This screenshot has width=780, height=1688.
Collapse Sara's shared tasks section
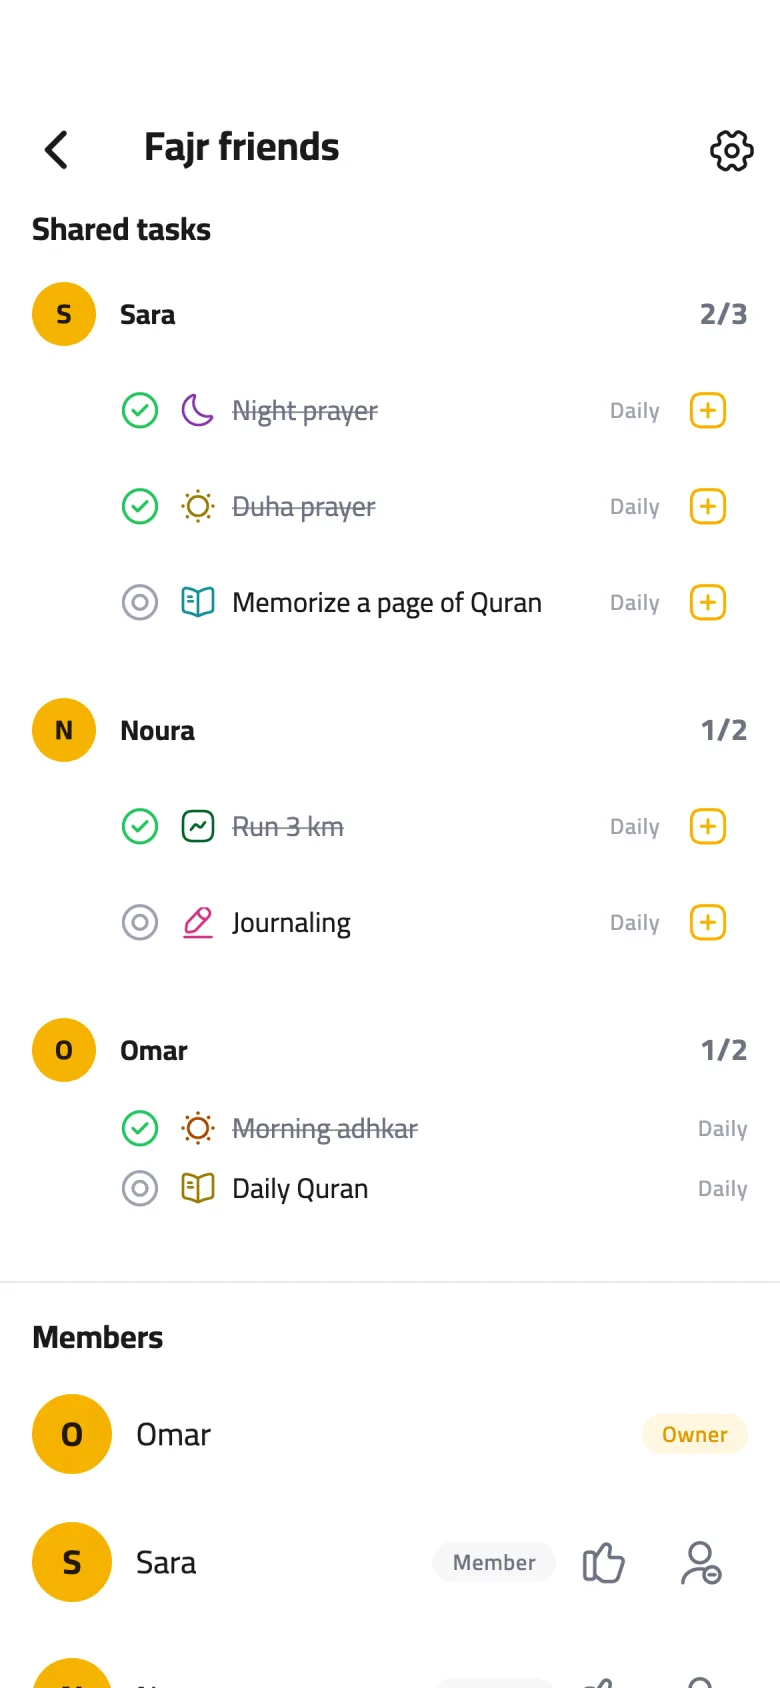tap(390, 314)
